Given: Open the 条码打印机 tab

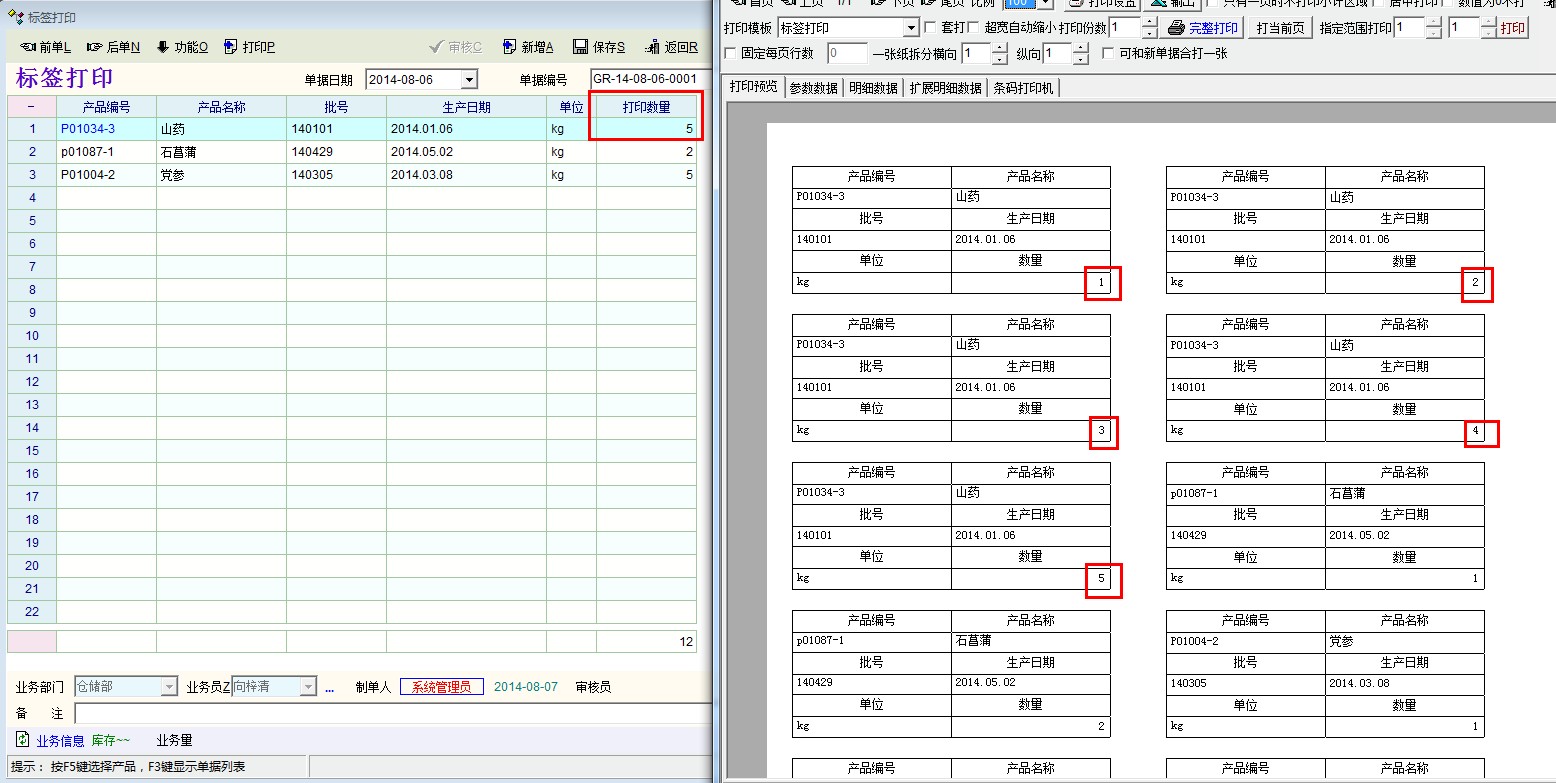Looking at the screenshot, I should 1022,88.
